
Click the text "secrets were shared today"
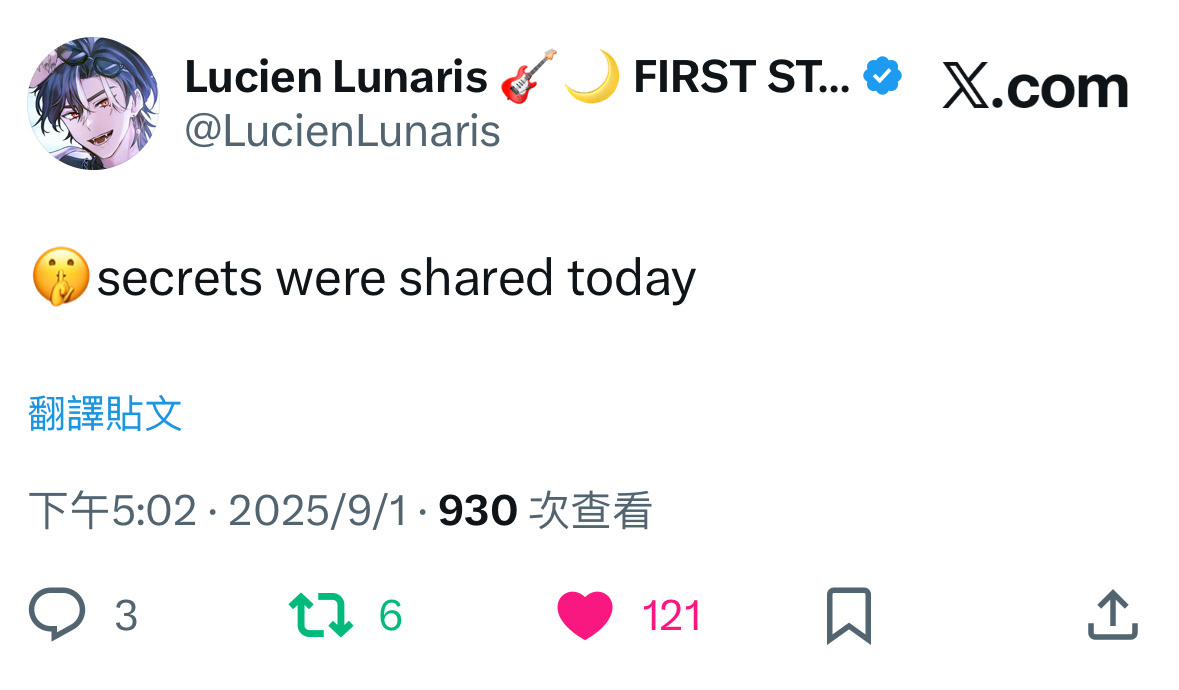click(396, 279)
